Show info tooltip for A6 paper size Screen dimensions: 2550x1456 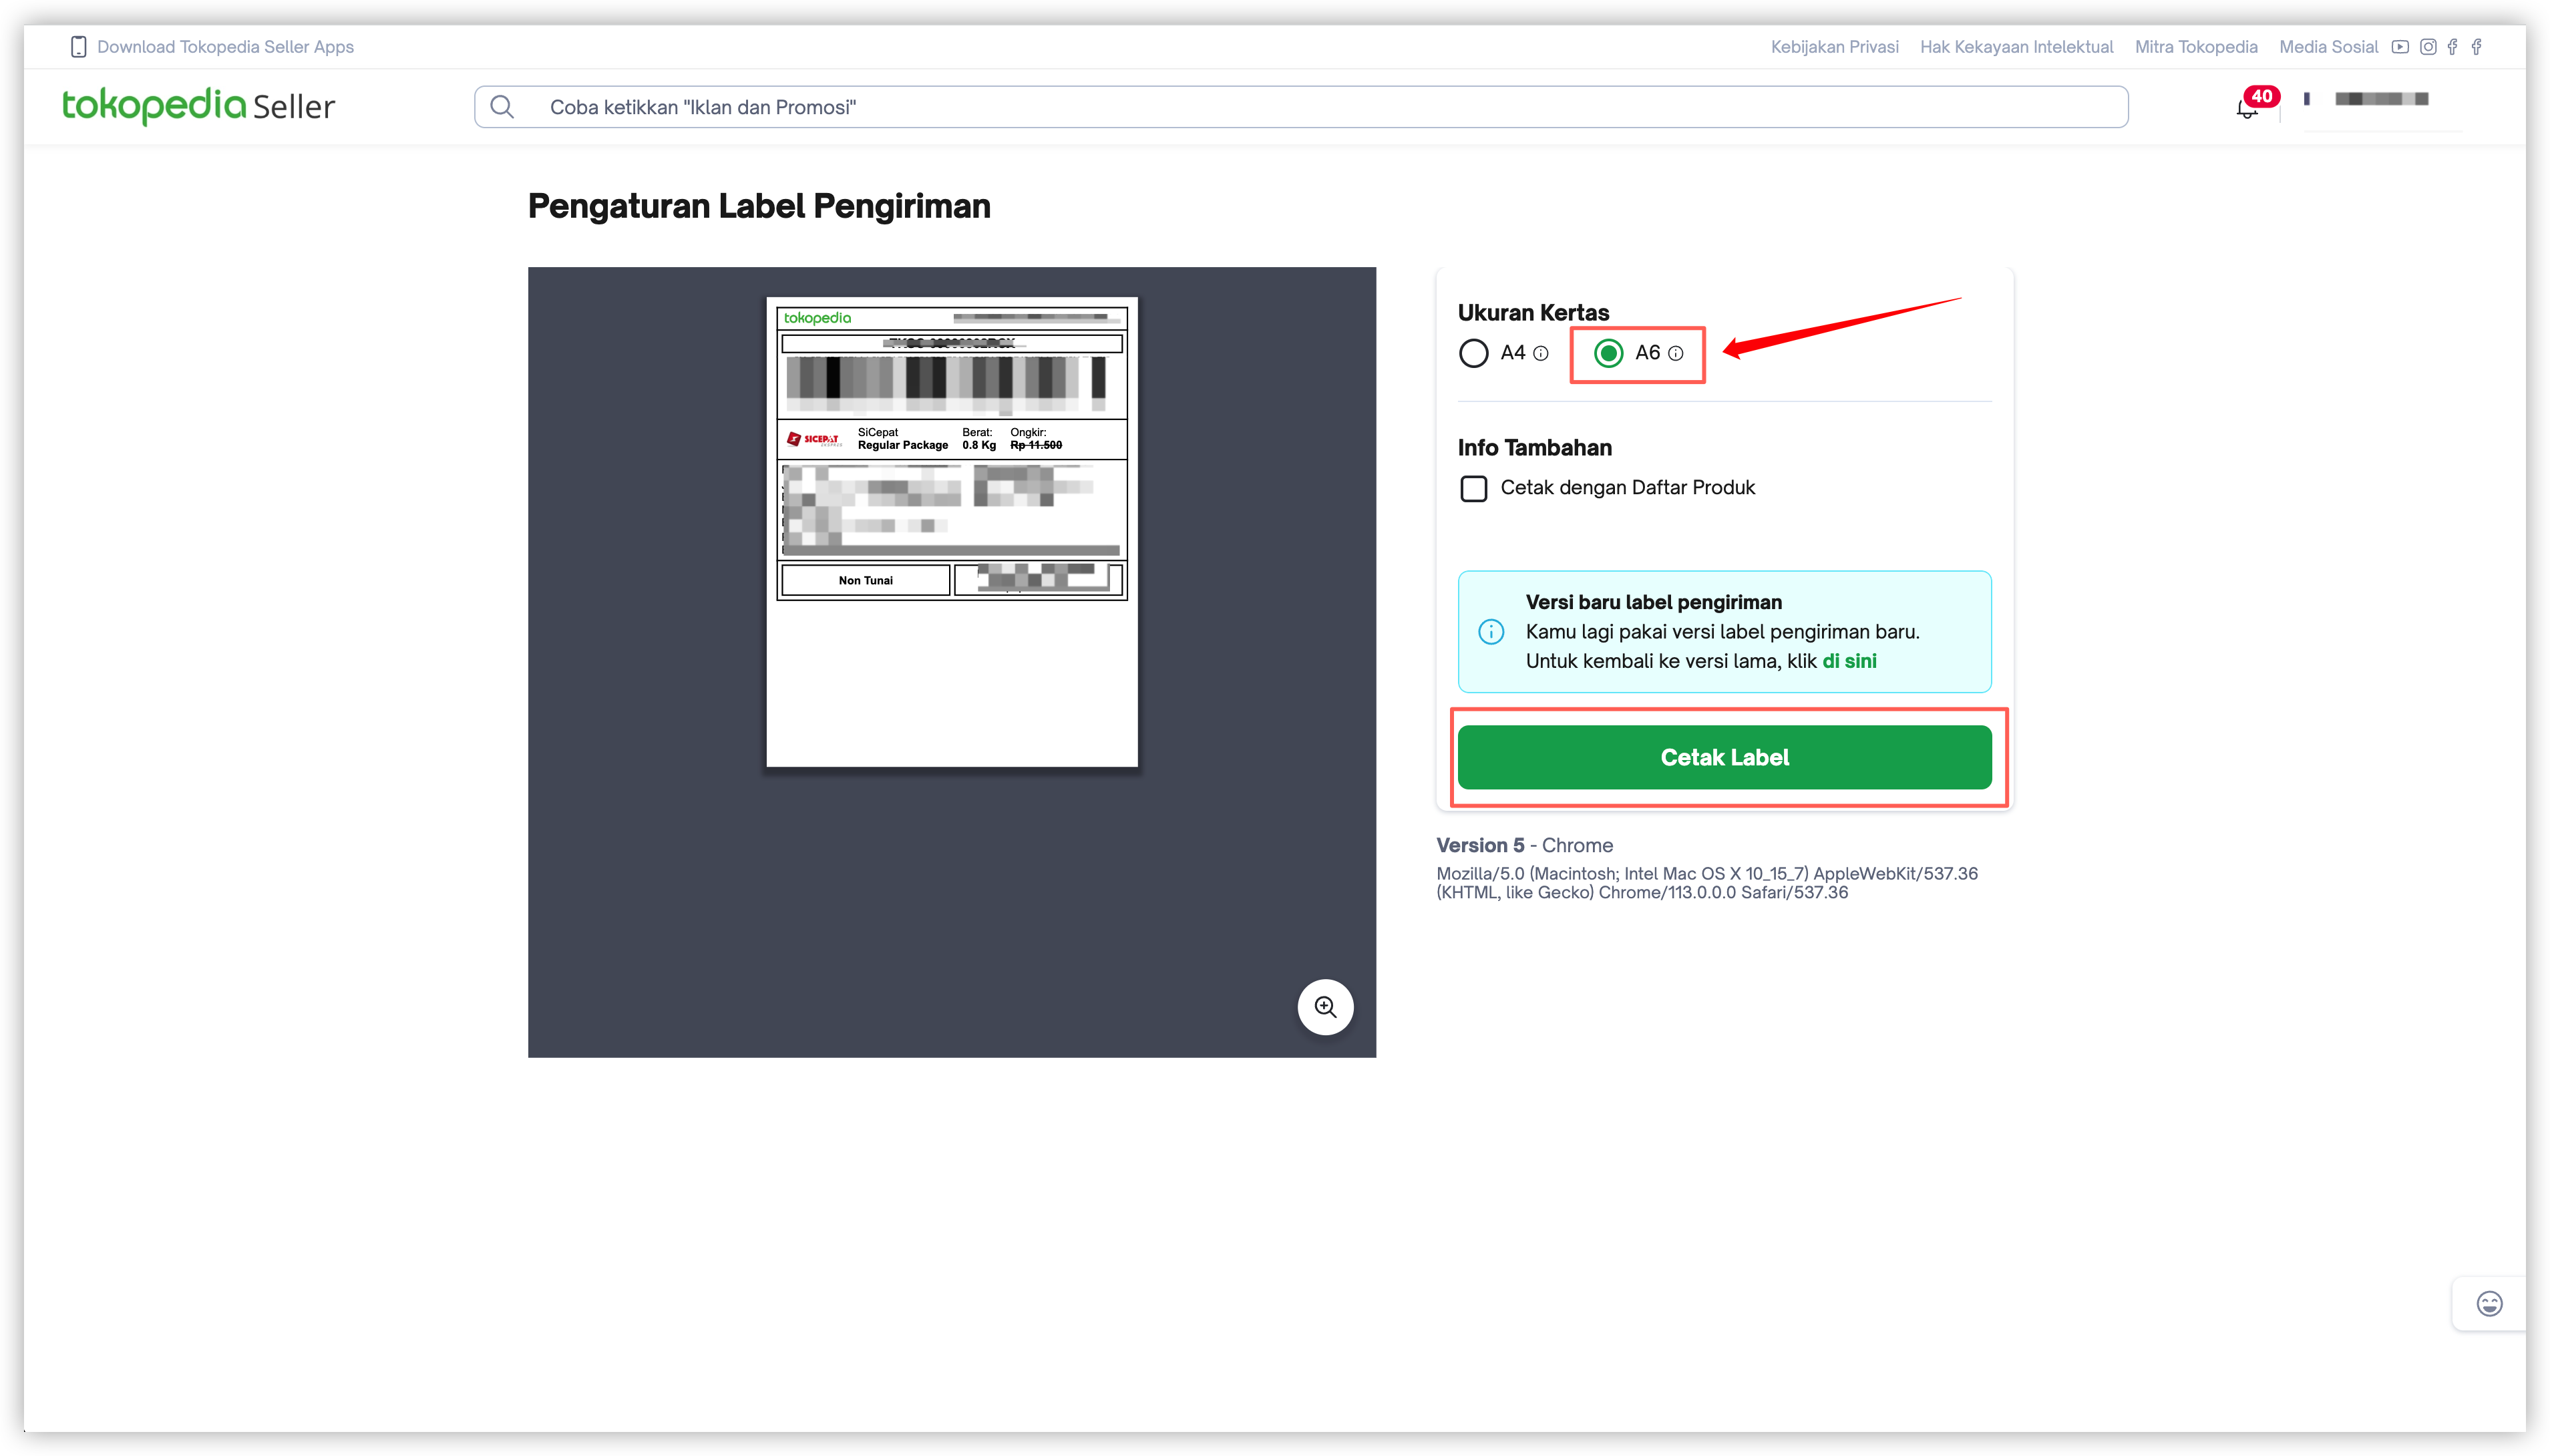(x=1676, y=353)
